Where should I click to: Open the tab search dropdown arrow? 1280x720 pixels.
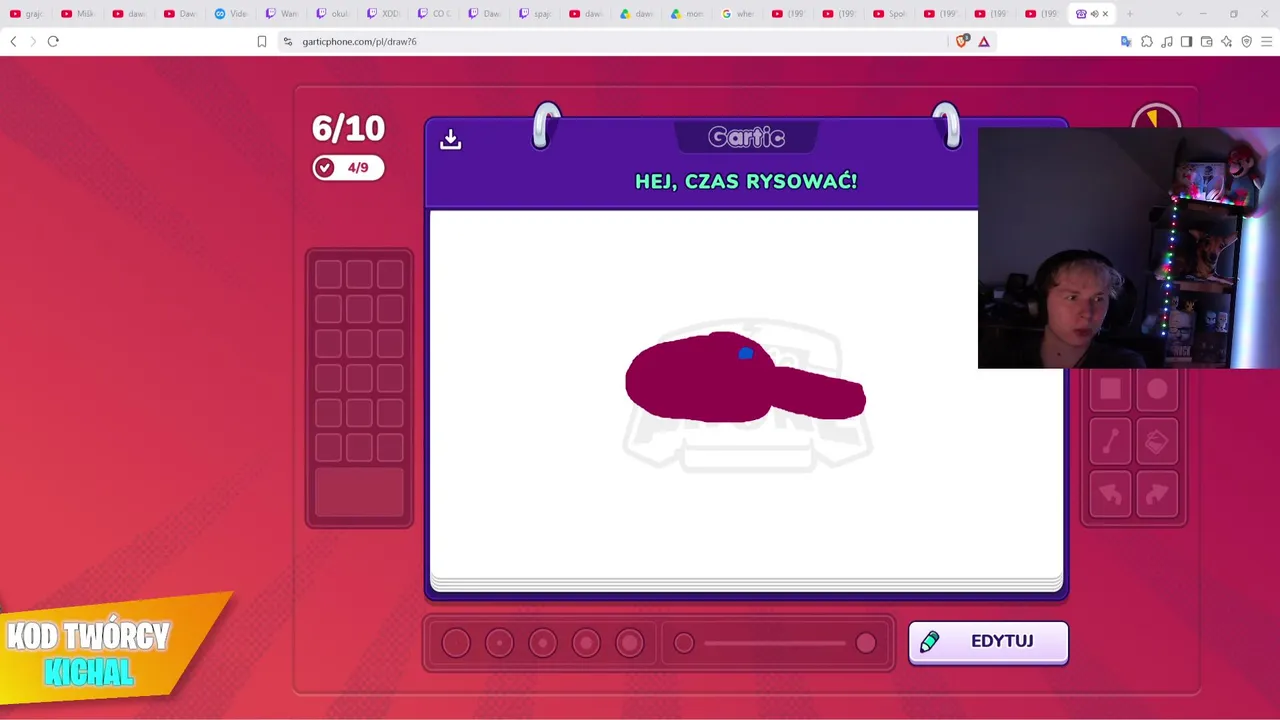[1179, 14]
